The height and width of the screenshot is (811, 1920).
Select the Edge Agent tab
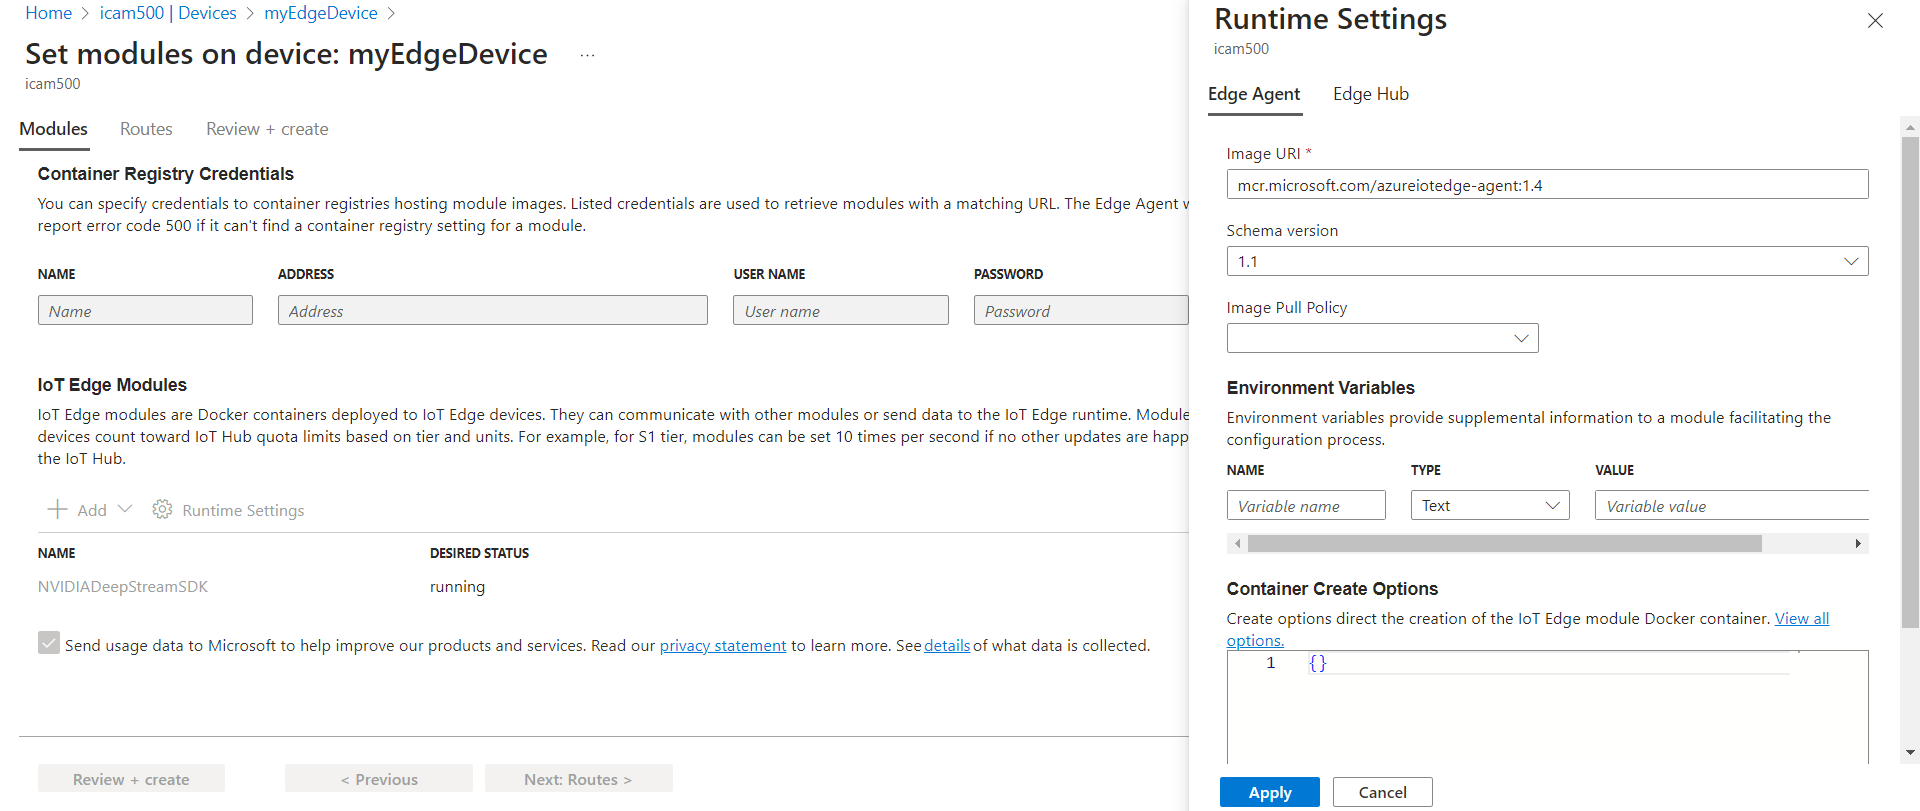pos(1254,94)
